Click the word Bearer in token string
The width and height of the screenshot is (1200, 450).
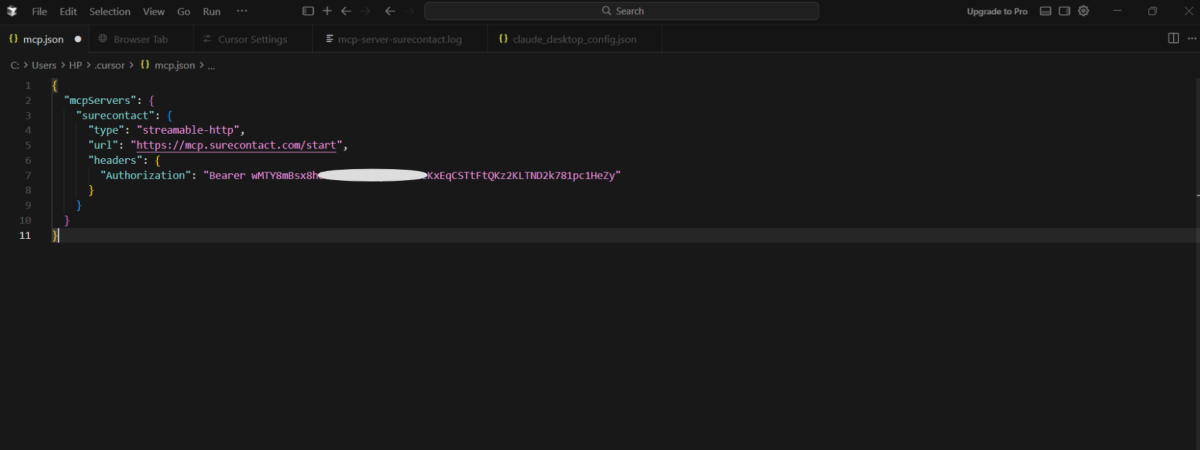click(228, 175)
